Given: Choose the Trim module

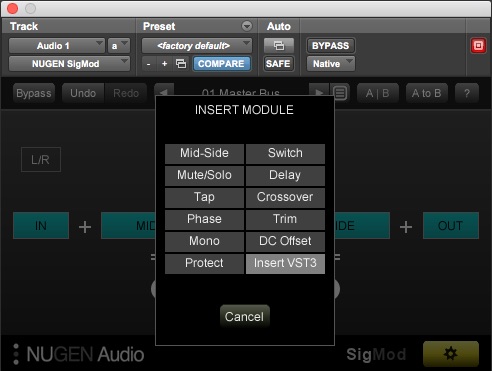Looking at the screenshot, I should 285,219.
